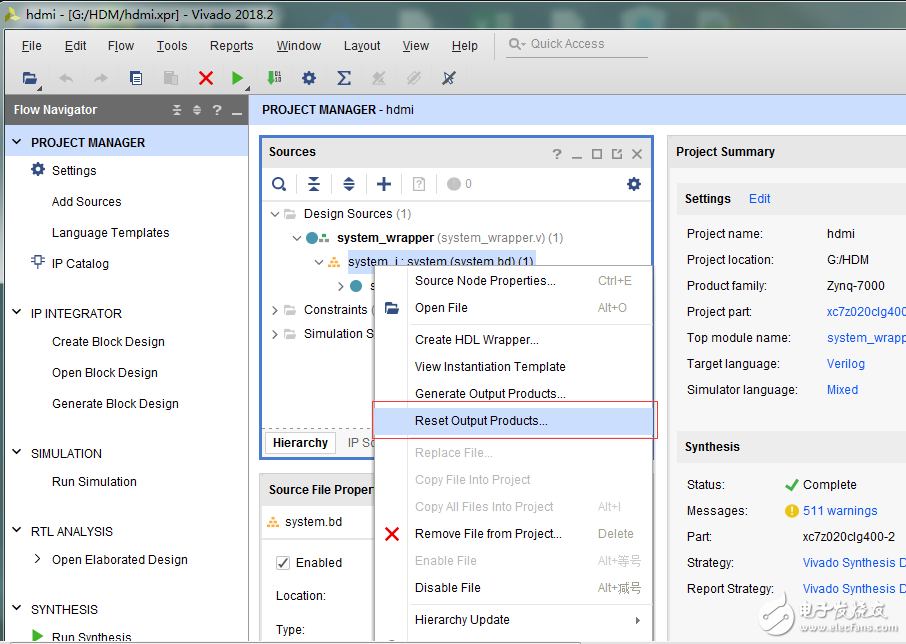Search in the Sources panel
This screenshot has width=906, height=644.
(279, 184)
